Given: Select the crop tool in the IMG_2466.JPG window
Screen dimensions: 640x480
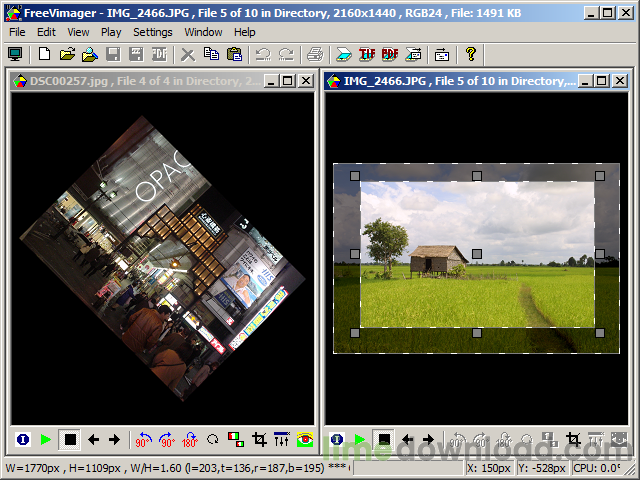Looking at the screenshot, I should pos(573,439).
